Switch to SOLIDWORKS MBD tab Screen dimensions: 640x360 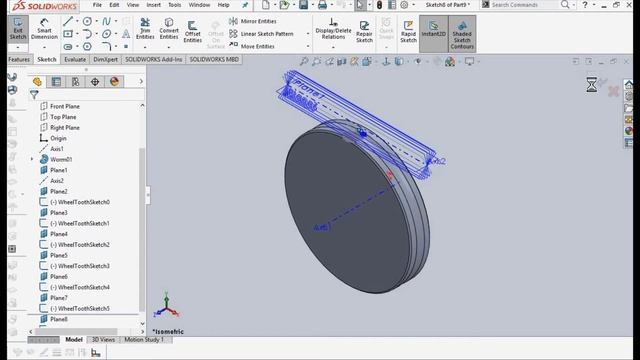[214, 60]
